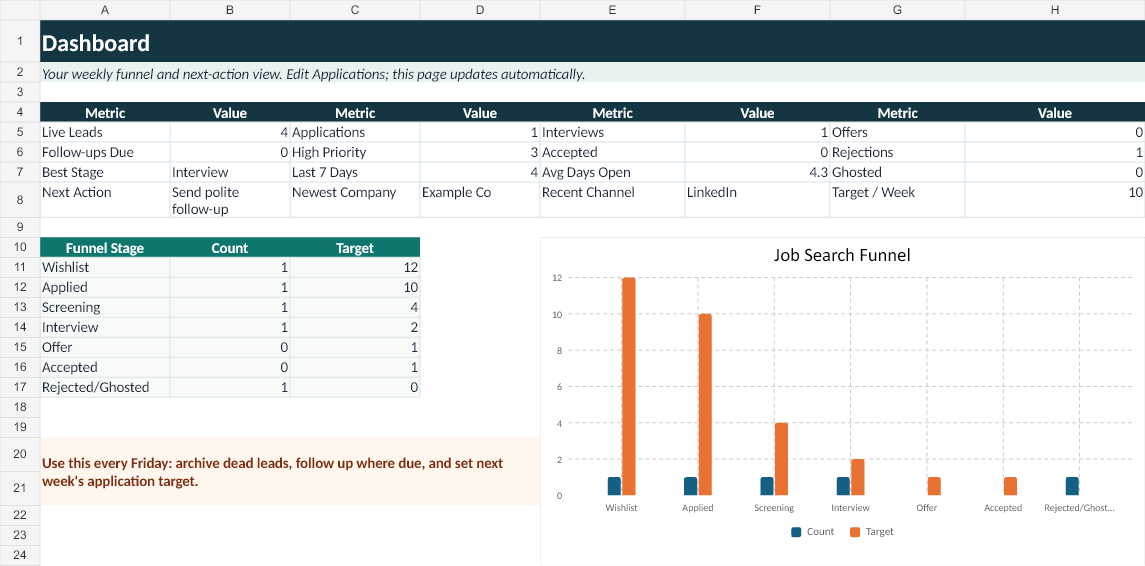The image size is (1145, 566).
Task: Click the orange Screening target bar
Action: 781,459
